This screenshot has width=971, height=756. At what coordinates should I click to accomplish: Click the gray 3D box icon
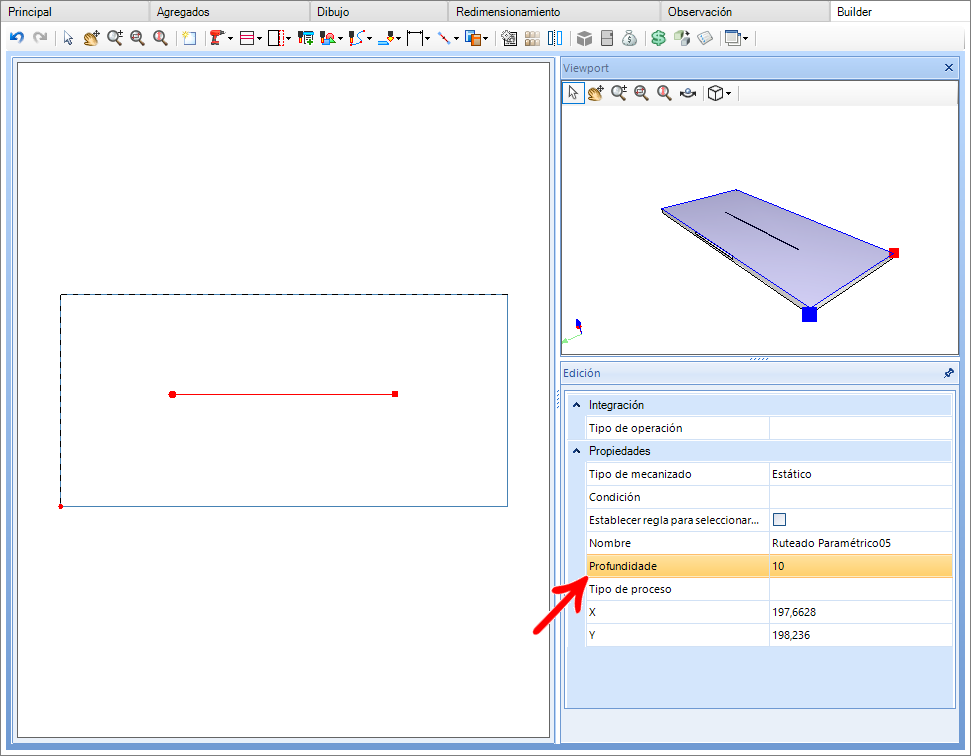pyautogui.click(x=584, y=38)
